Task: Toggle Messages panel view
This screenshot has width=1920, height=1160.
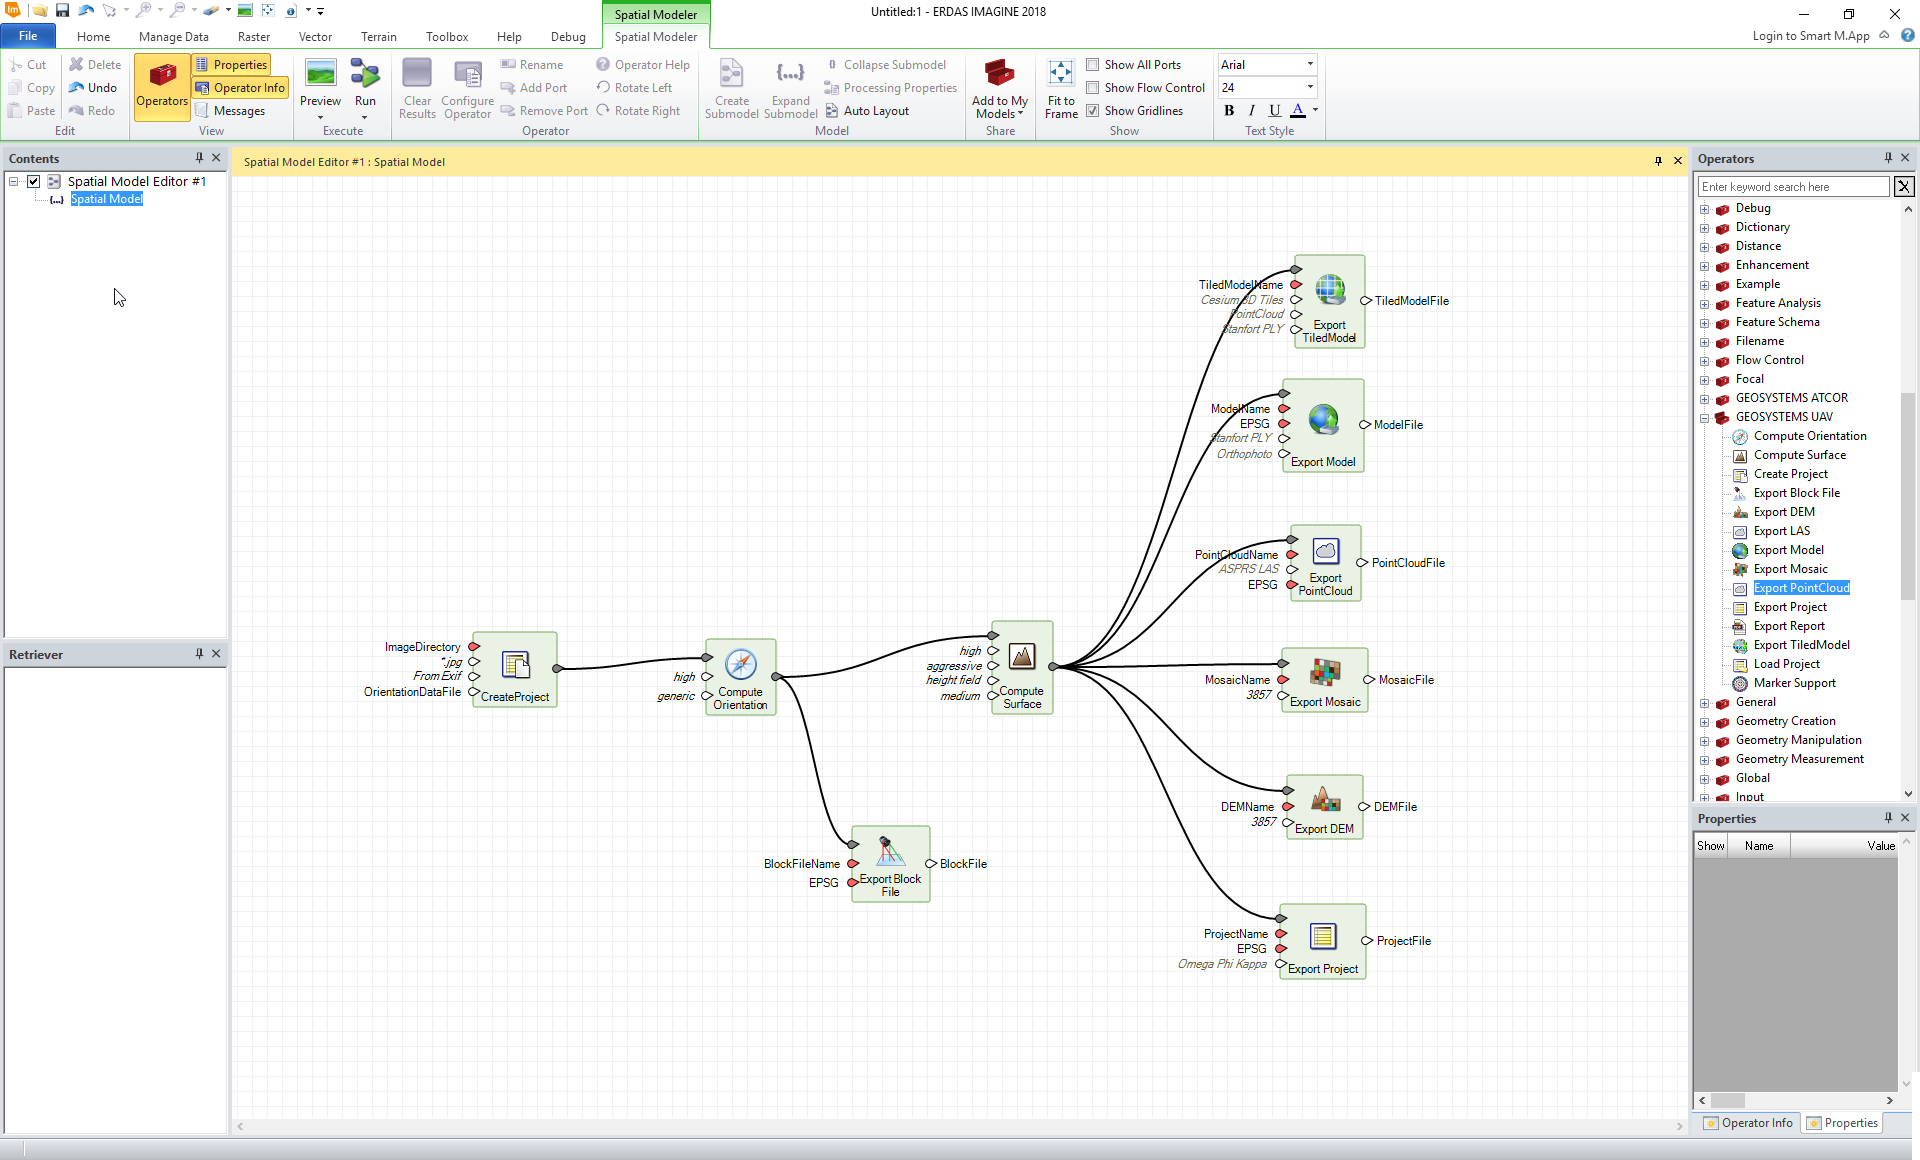Action: click(x=230, y=110)
